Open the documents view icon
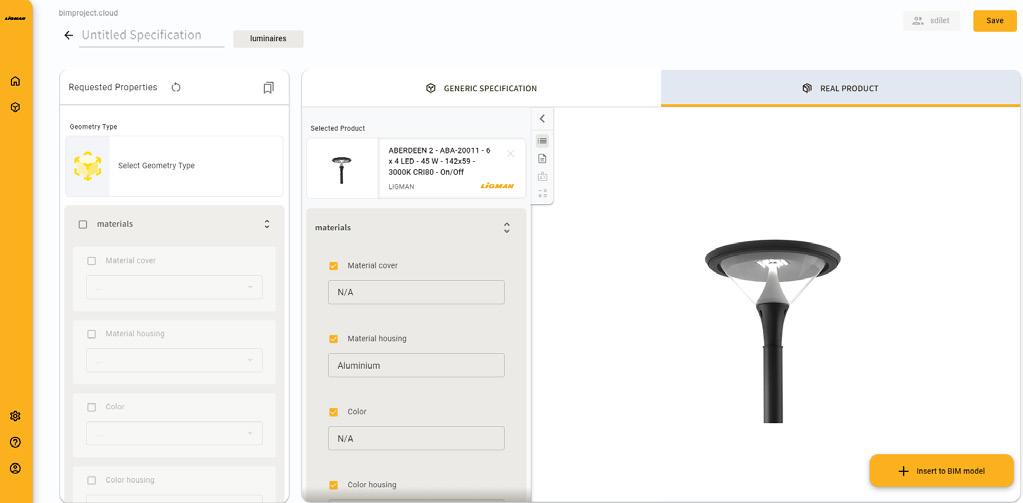This screenshot has width=1023, height=503. coord(542,159)
